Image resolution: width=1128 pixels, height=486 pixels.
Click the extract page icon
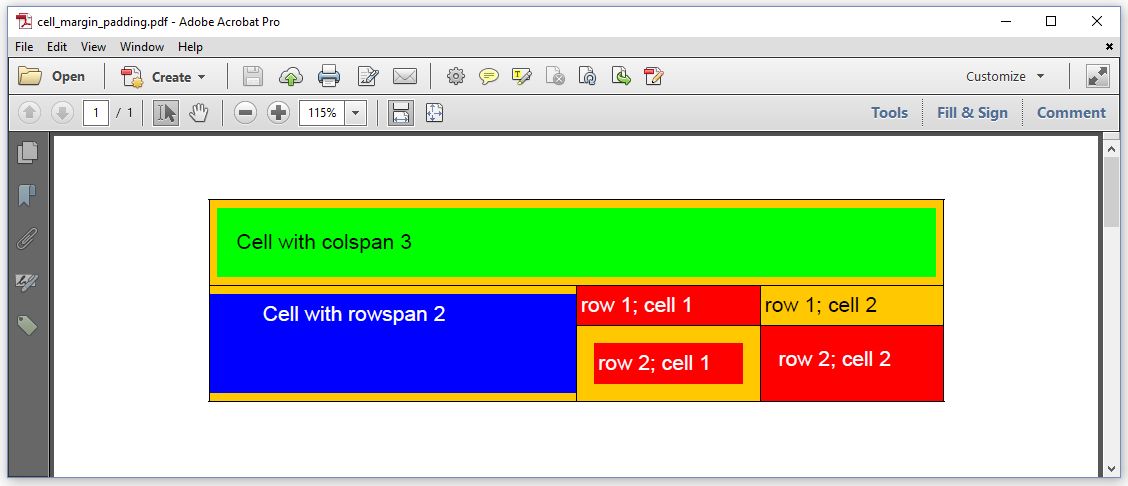coord(621,76)
